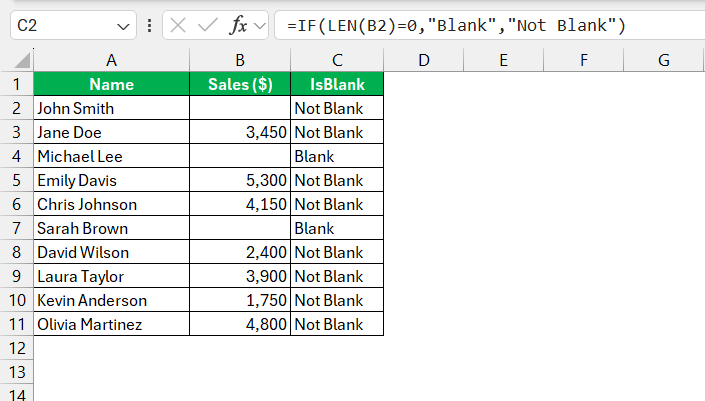Viewport: 705px width, 401px height.
Task: Expand the fx function dropdown chevron
Action: [x=260, y=26]
